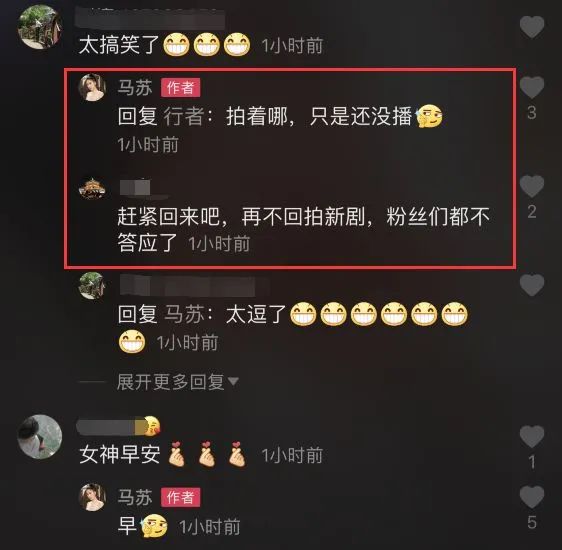Screen dimensions: 562x550
Task: Click 马苏 mention in the 太逗了 reply
Action: point(184,314)
